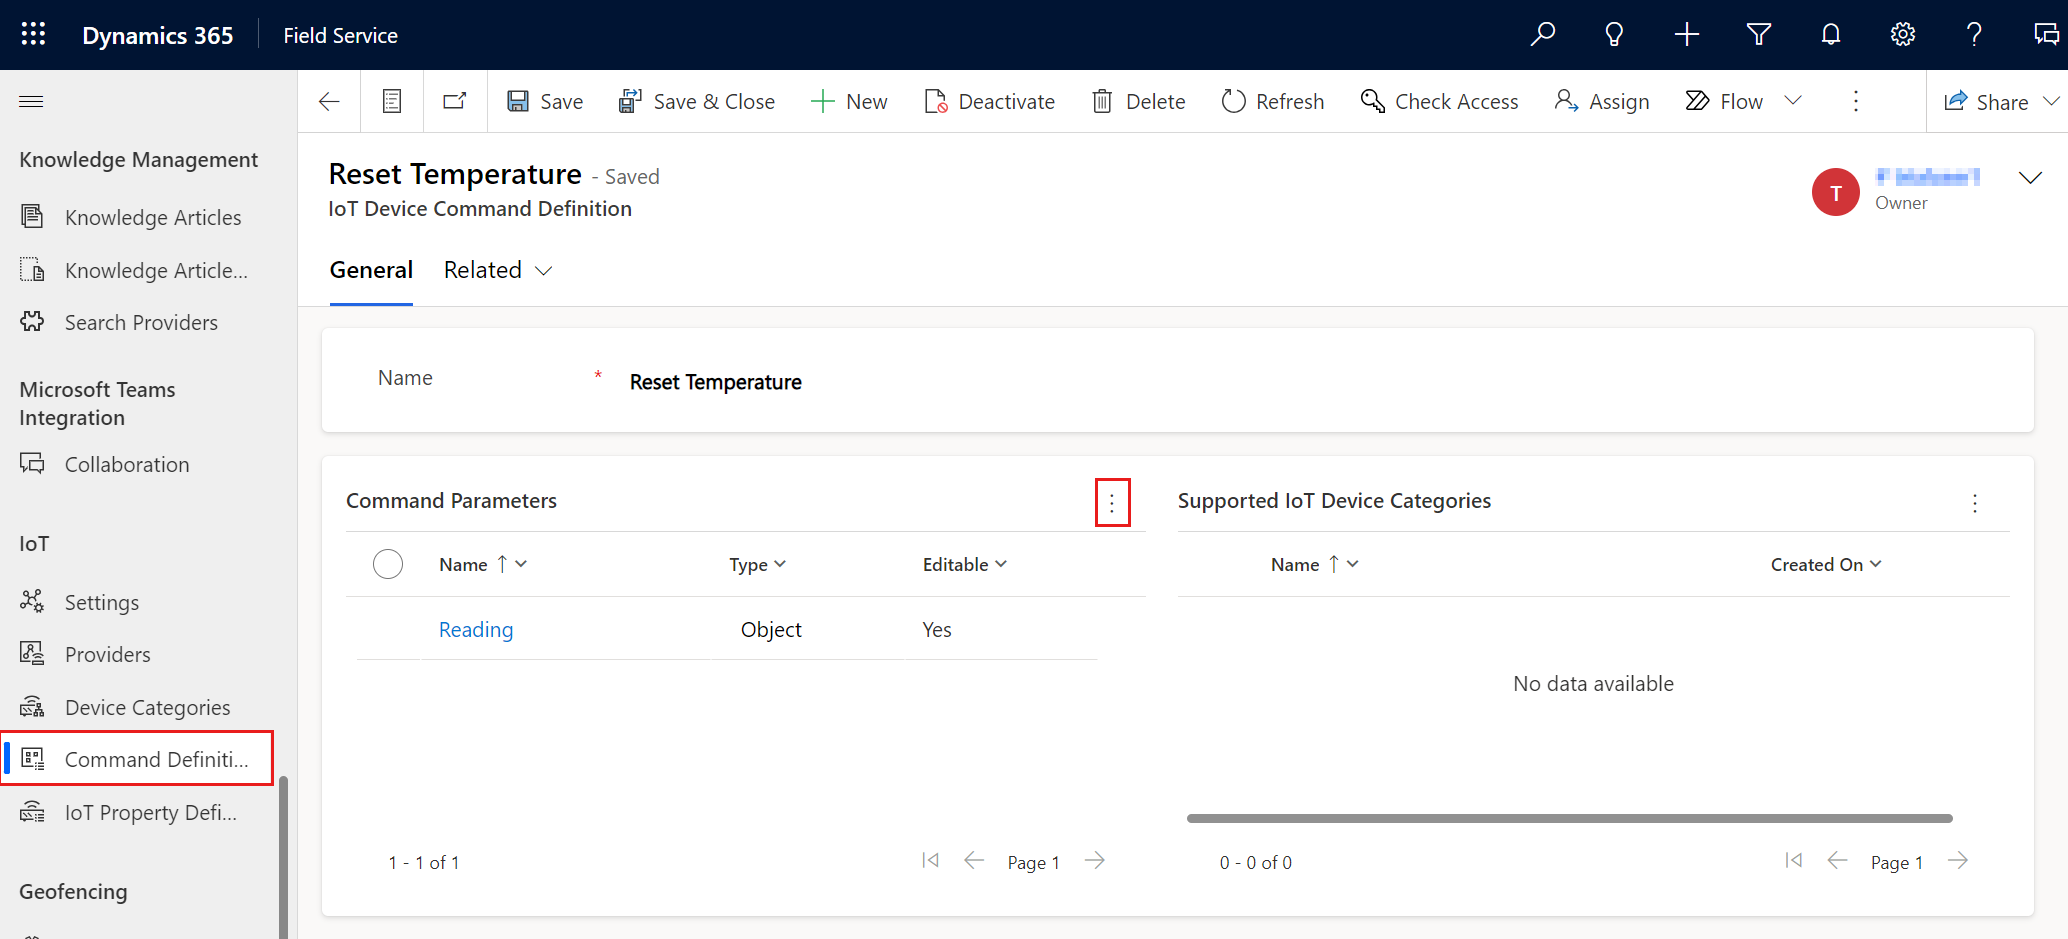Open Command Parameters more options menu
Screen dimensions: 2068x939
1112,502
